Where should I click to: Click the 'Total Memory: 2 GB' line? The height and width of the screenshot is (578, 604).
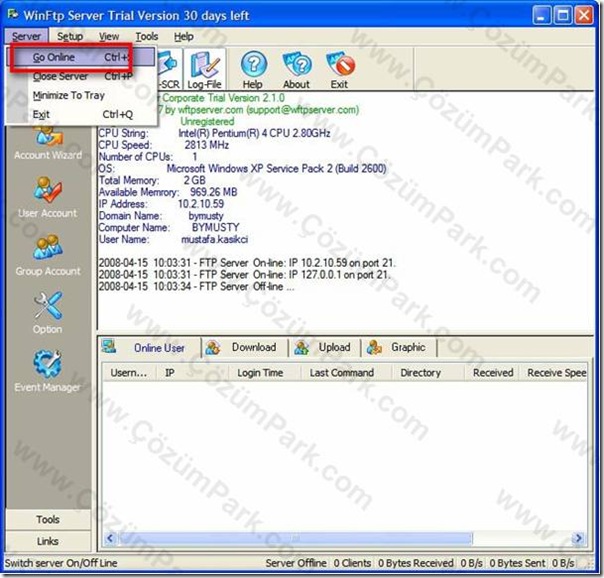[152, 180]
